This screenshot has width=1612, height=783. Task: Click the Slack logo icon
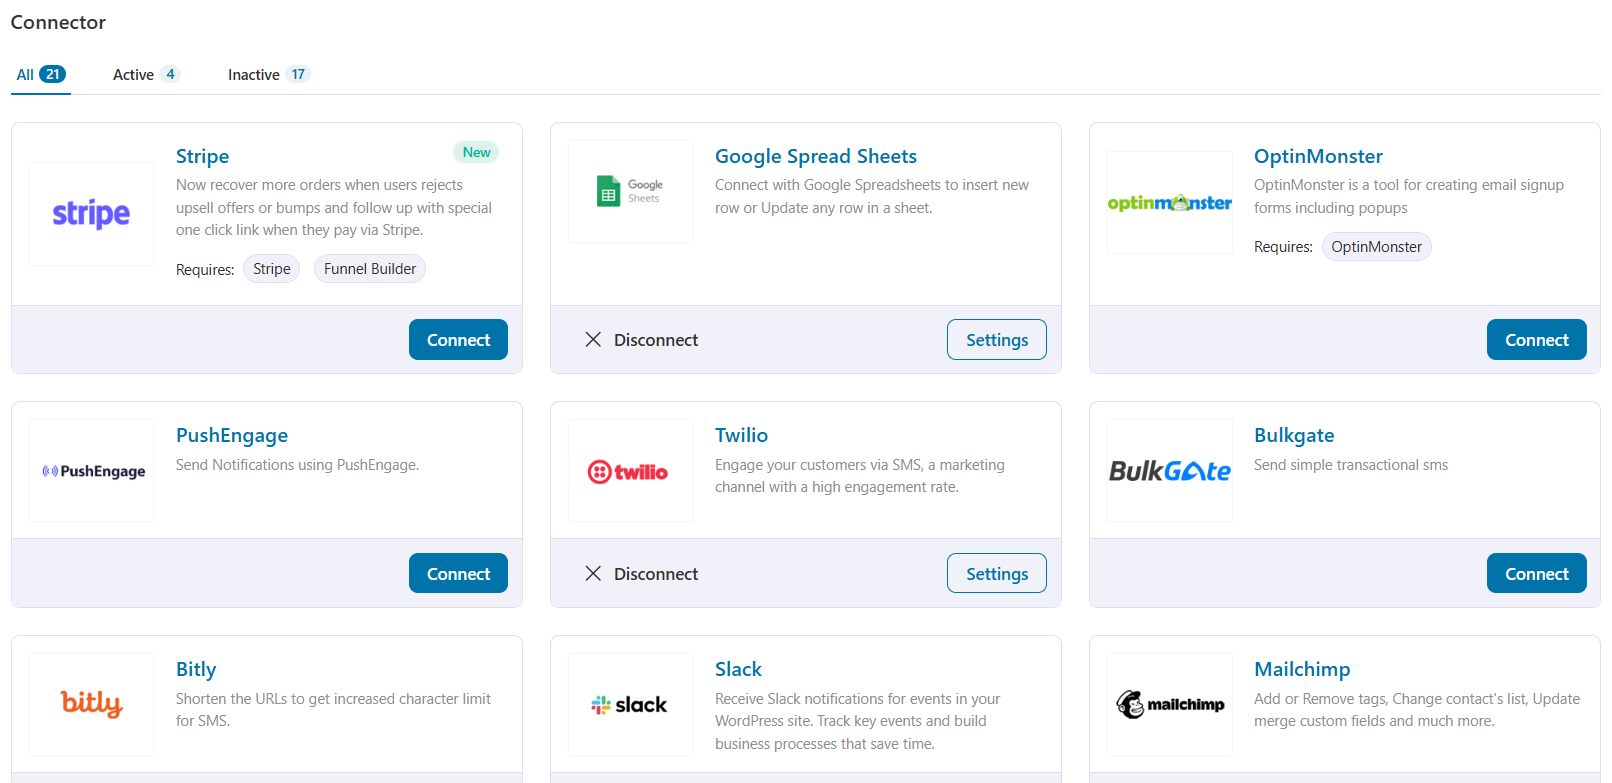pyautogui.click(x=630, y=704)
